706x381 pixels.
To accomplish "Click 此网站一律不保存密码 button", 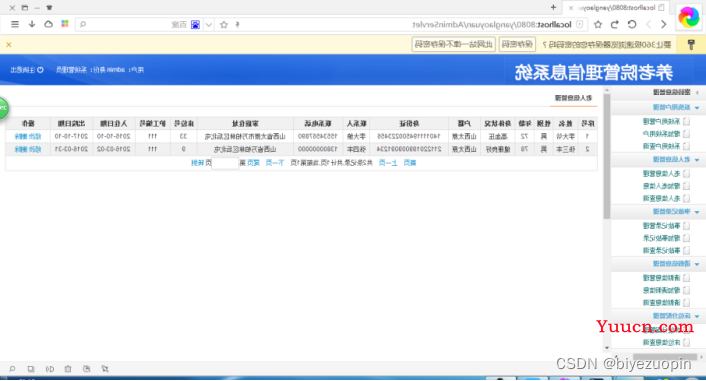I will pyautogui.click(x=453, y=45).
